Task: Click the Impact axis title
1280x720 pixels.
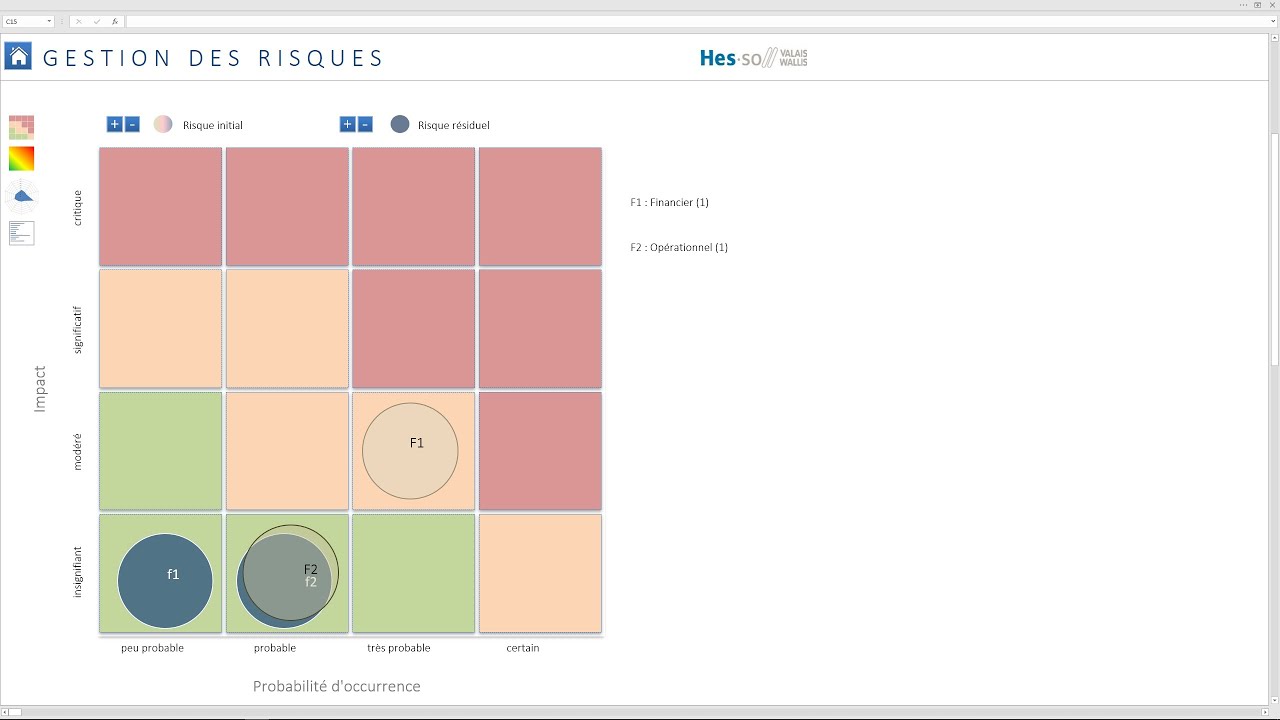Action: point(40,389)
